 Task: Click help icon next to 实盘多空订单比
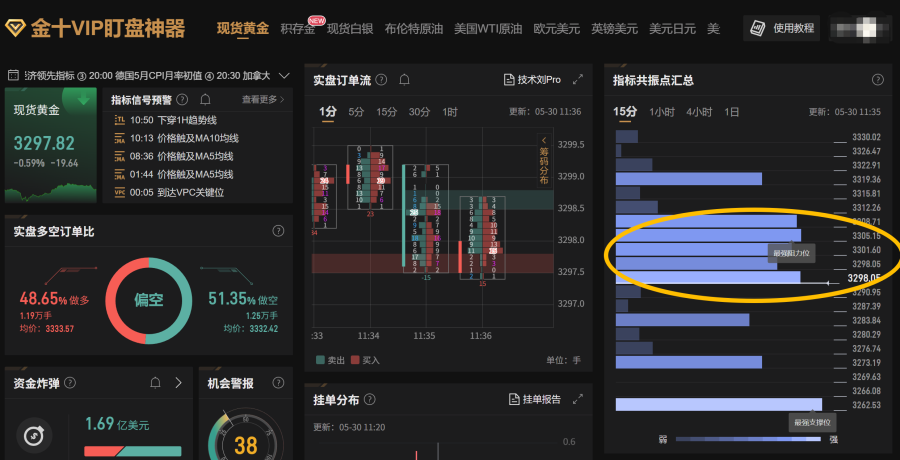278,231
